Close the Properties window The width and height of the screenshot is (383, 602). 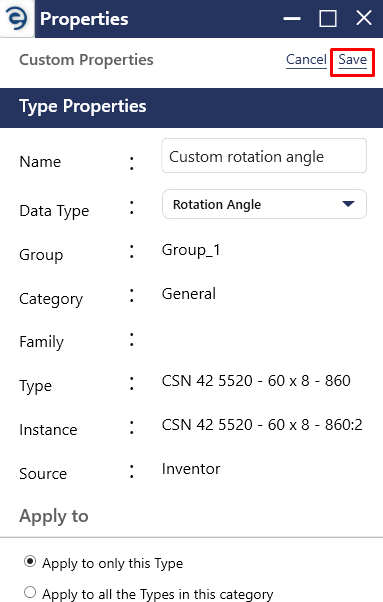(x=363, y=18)
